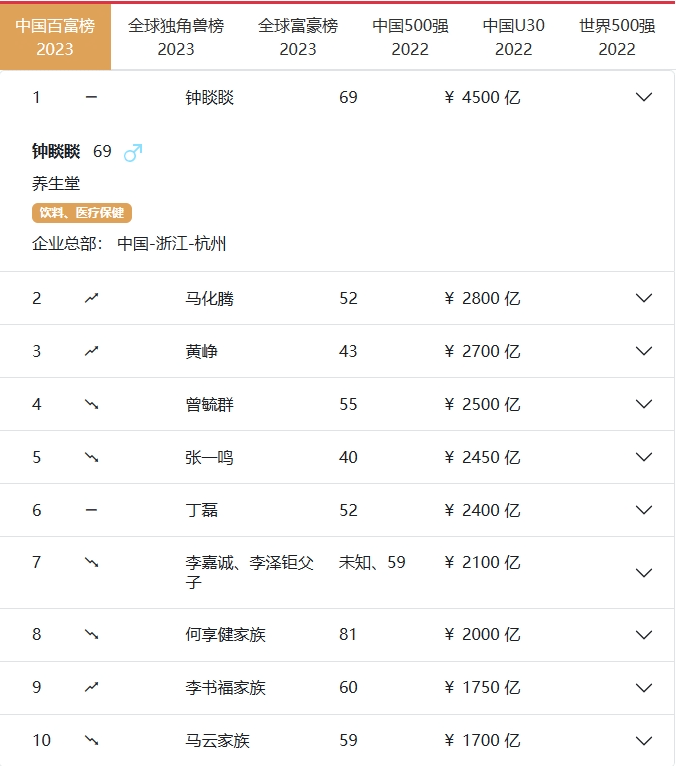Expand the 曾毓群 row with the chevron
The width and height of the screenshot is (676, 766).
click(x=644, y=404)
